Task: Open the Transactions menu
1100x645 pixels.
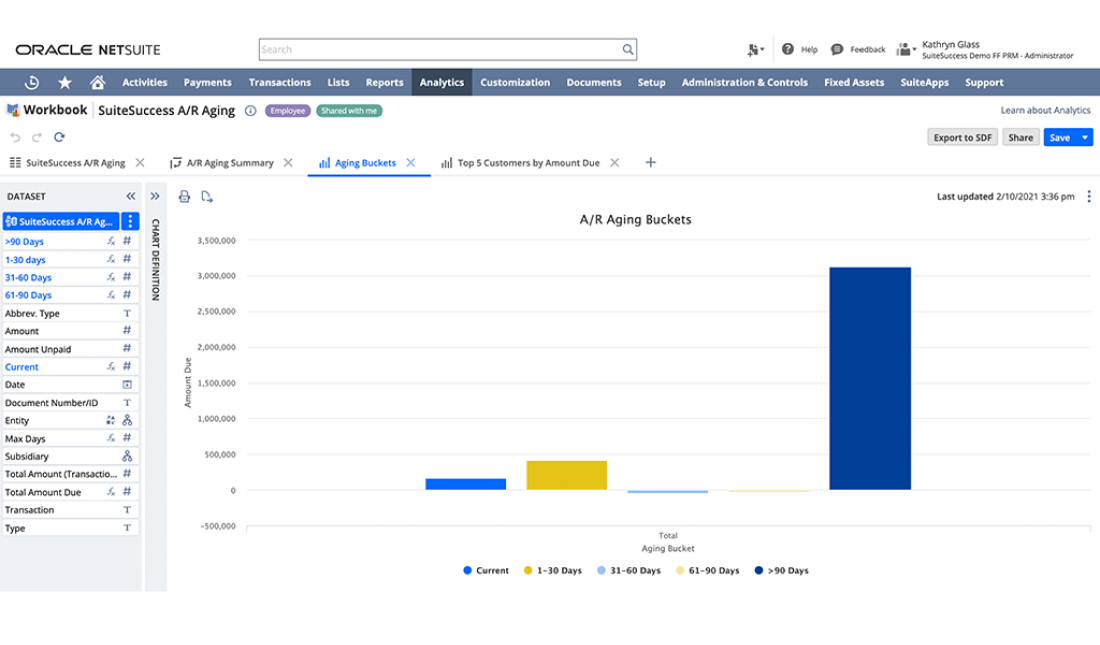Action: coord(280,82)
